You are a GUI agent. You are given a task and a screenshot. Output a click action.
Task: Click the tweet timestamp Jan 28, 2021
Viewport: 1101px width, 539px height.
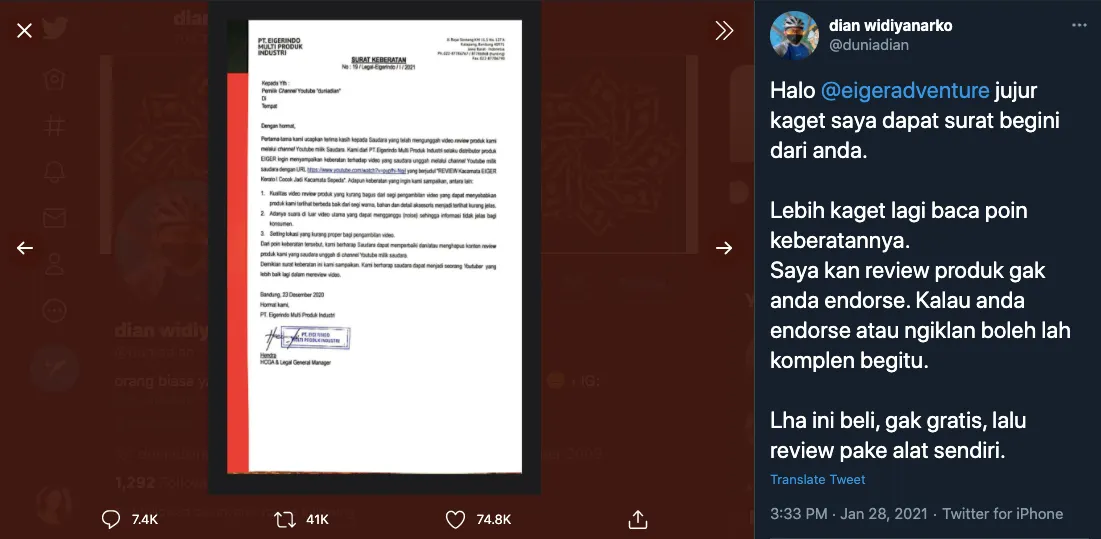(x=887, y=514)
